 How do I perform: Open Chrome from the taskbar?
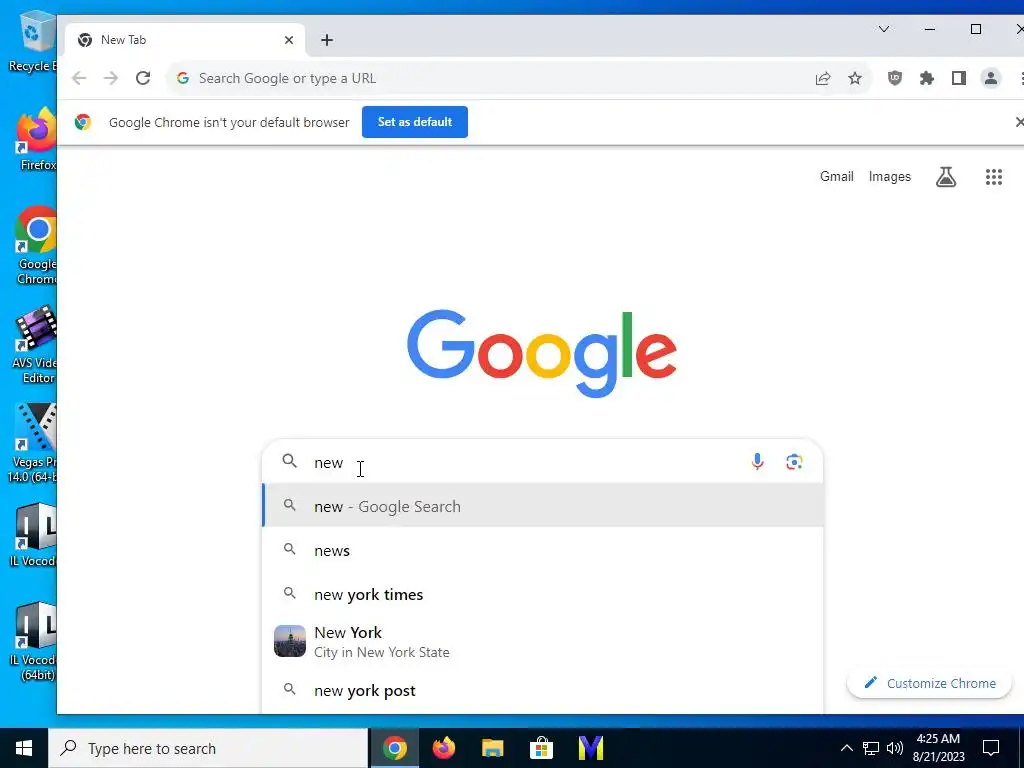pyautogui.click(x=394, y=748)
